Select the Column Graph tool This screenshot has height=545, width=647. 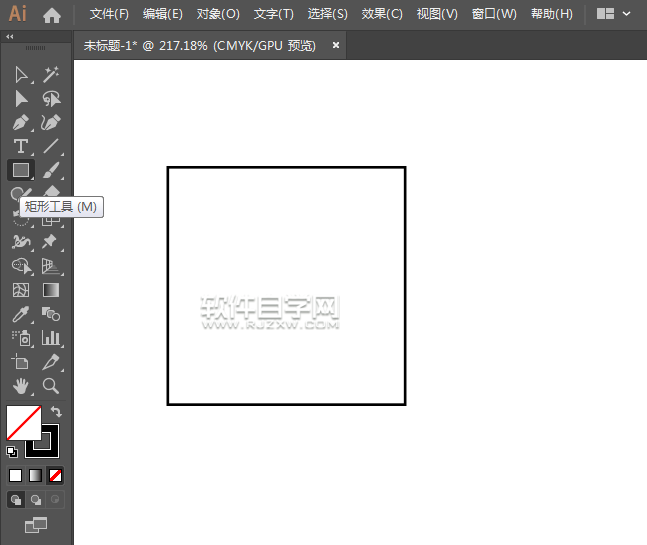pos(51,338)
